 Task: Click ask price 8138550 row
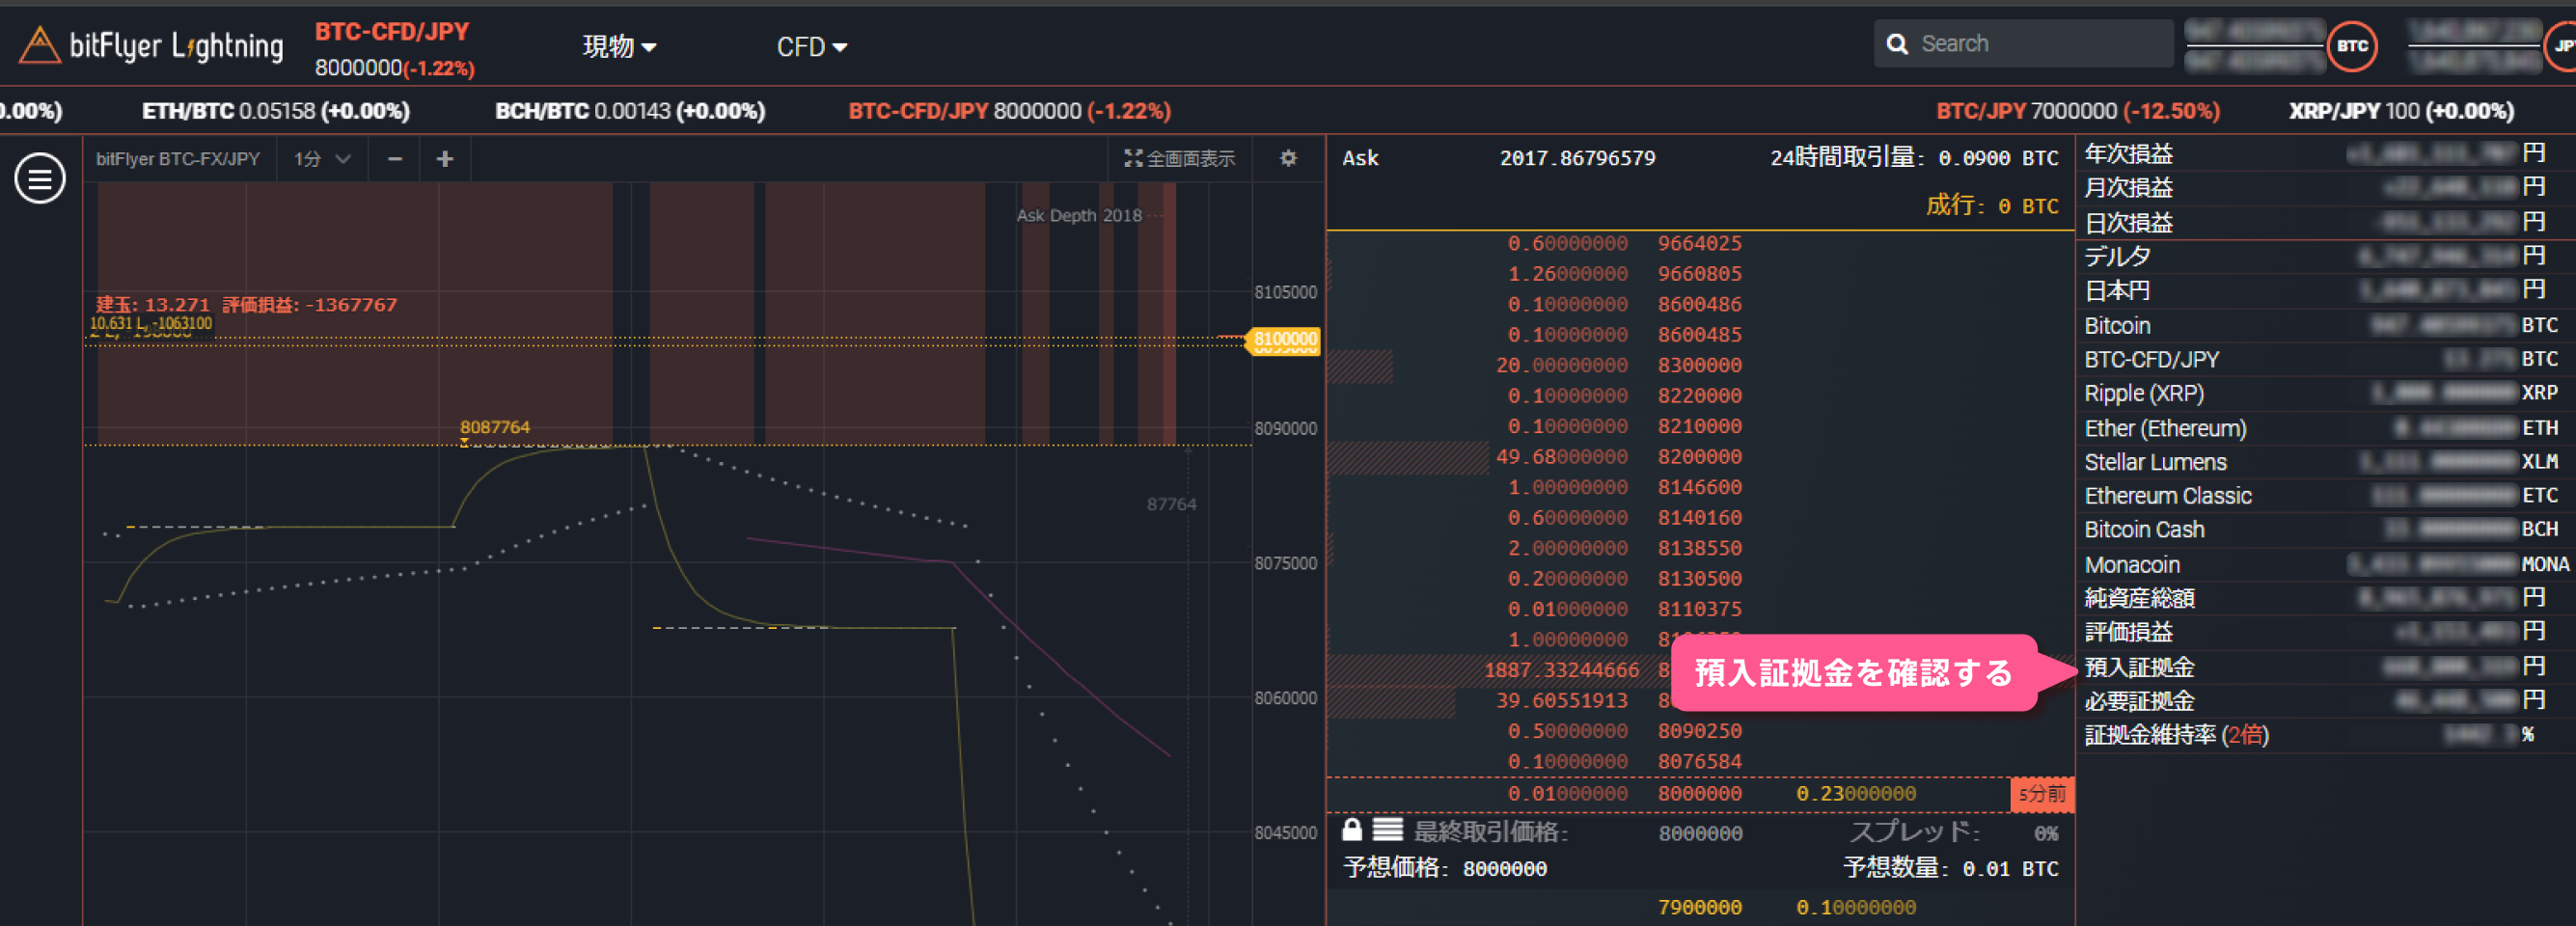click(x=1700, y=548)
